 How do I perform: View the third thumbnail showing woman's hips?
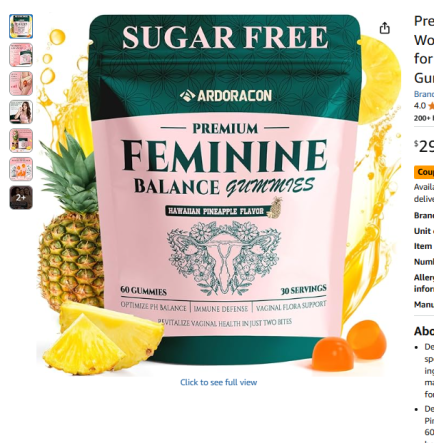21,83
